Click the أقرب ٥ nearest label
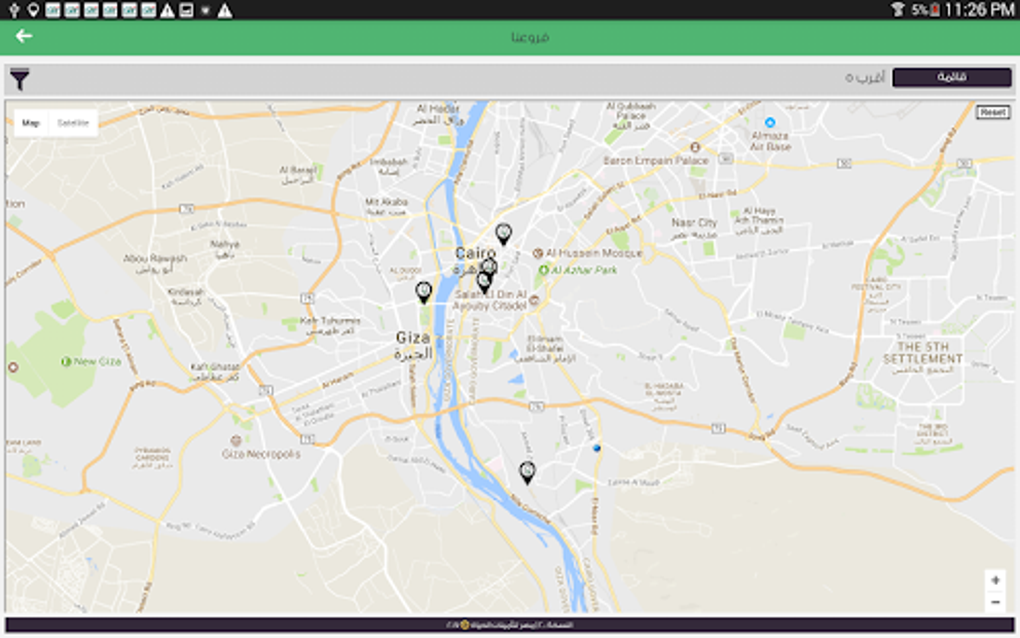Image resolution: width=1020 pixels, height=638 pixels. pos(865,78)
